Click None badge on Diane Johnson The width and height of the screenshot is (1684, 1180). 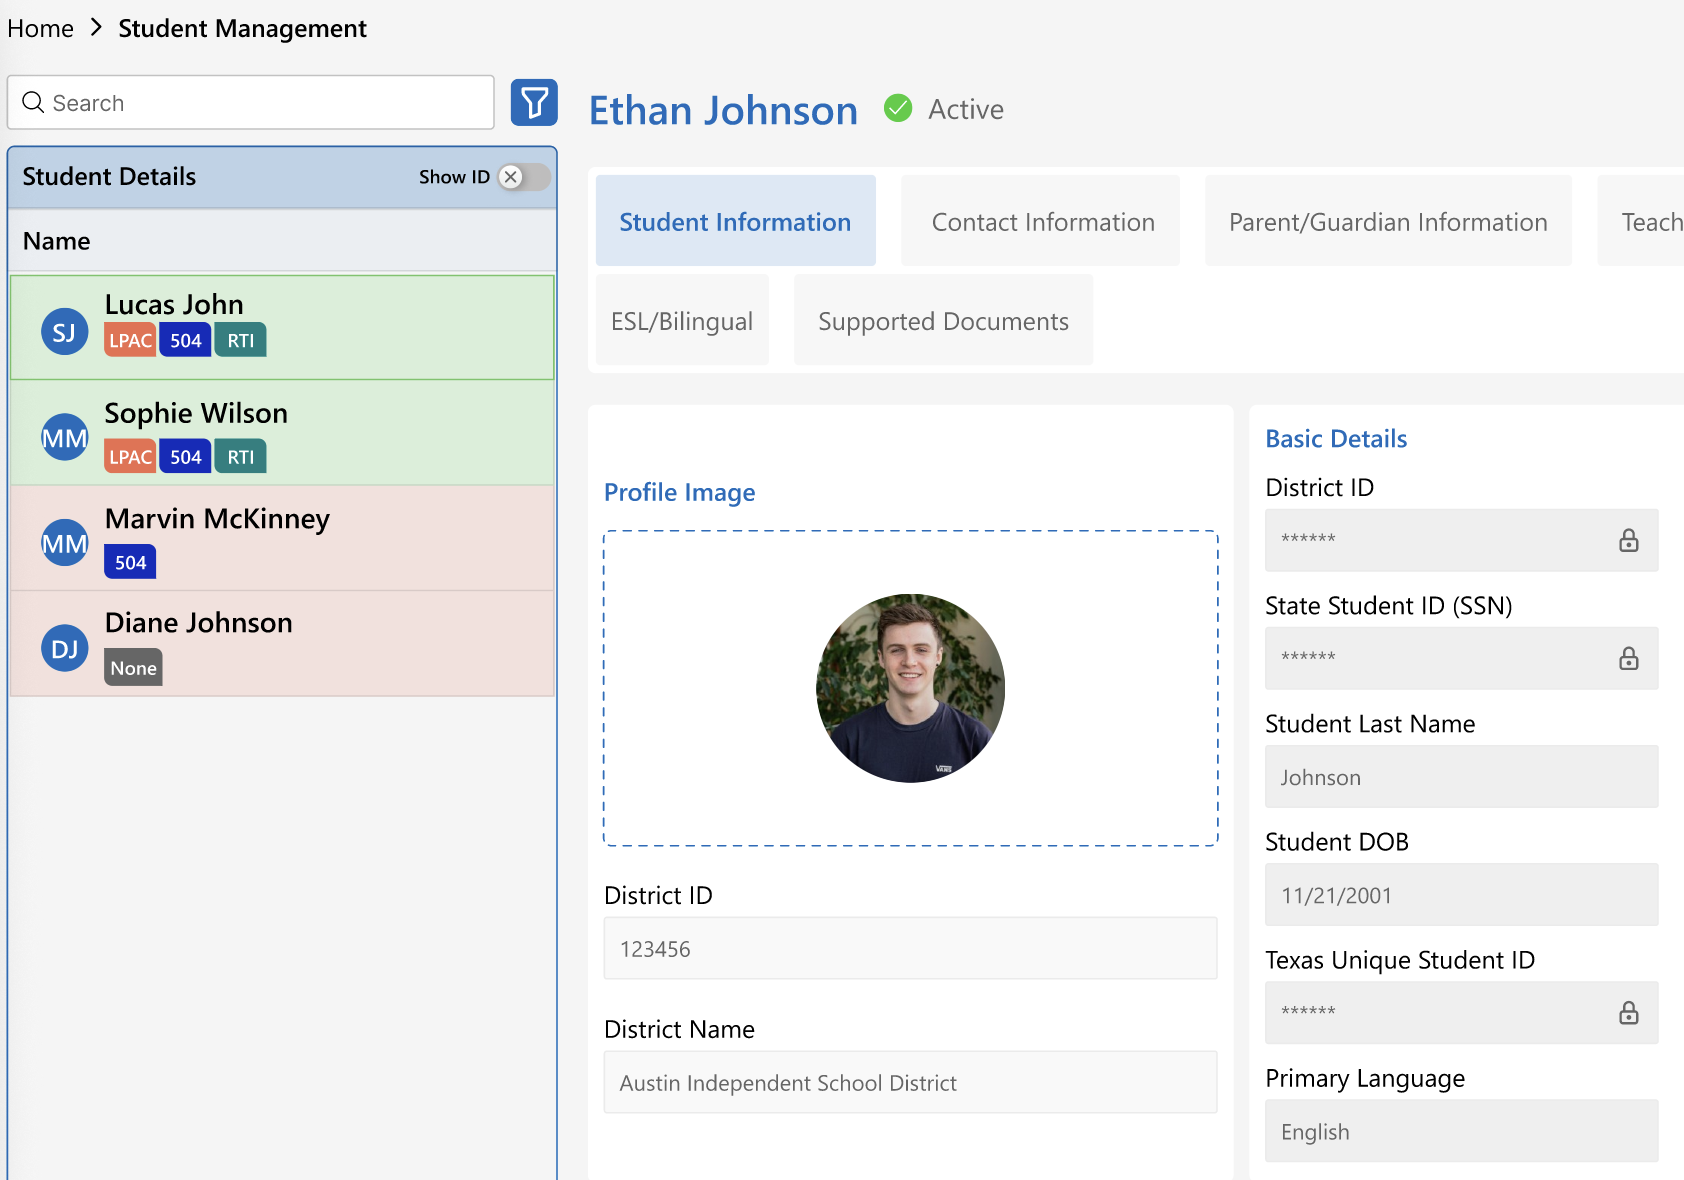coord(133,668)
